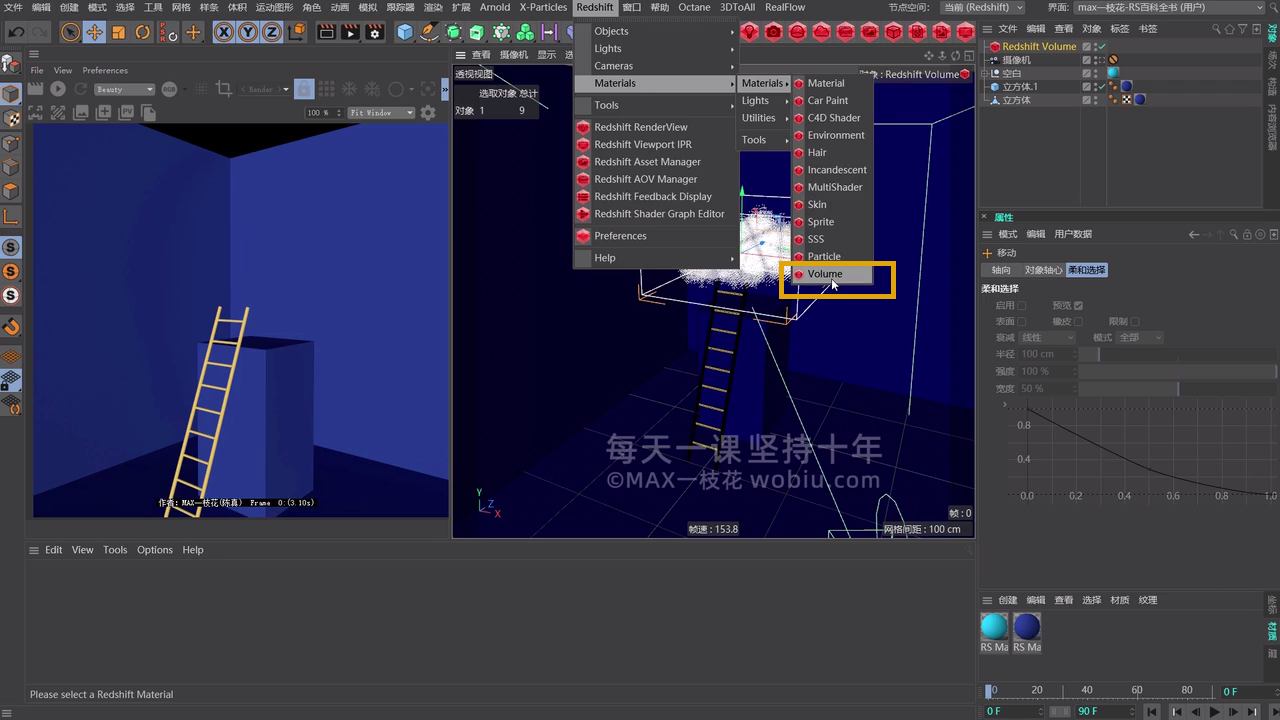Image resolution: width=1280 pixels, height=720 pixels.
Task: Adjust the 宽度 width slider
Action: [1177, 388]
